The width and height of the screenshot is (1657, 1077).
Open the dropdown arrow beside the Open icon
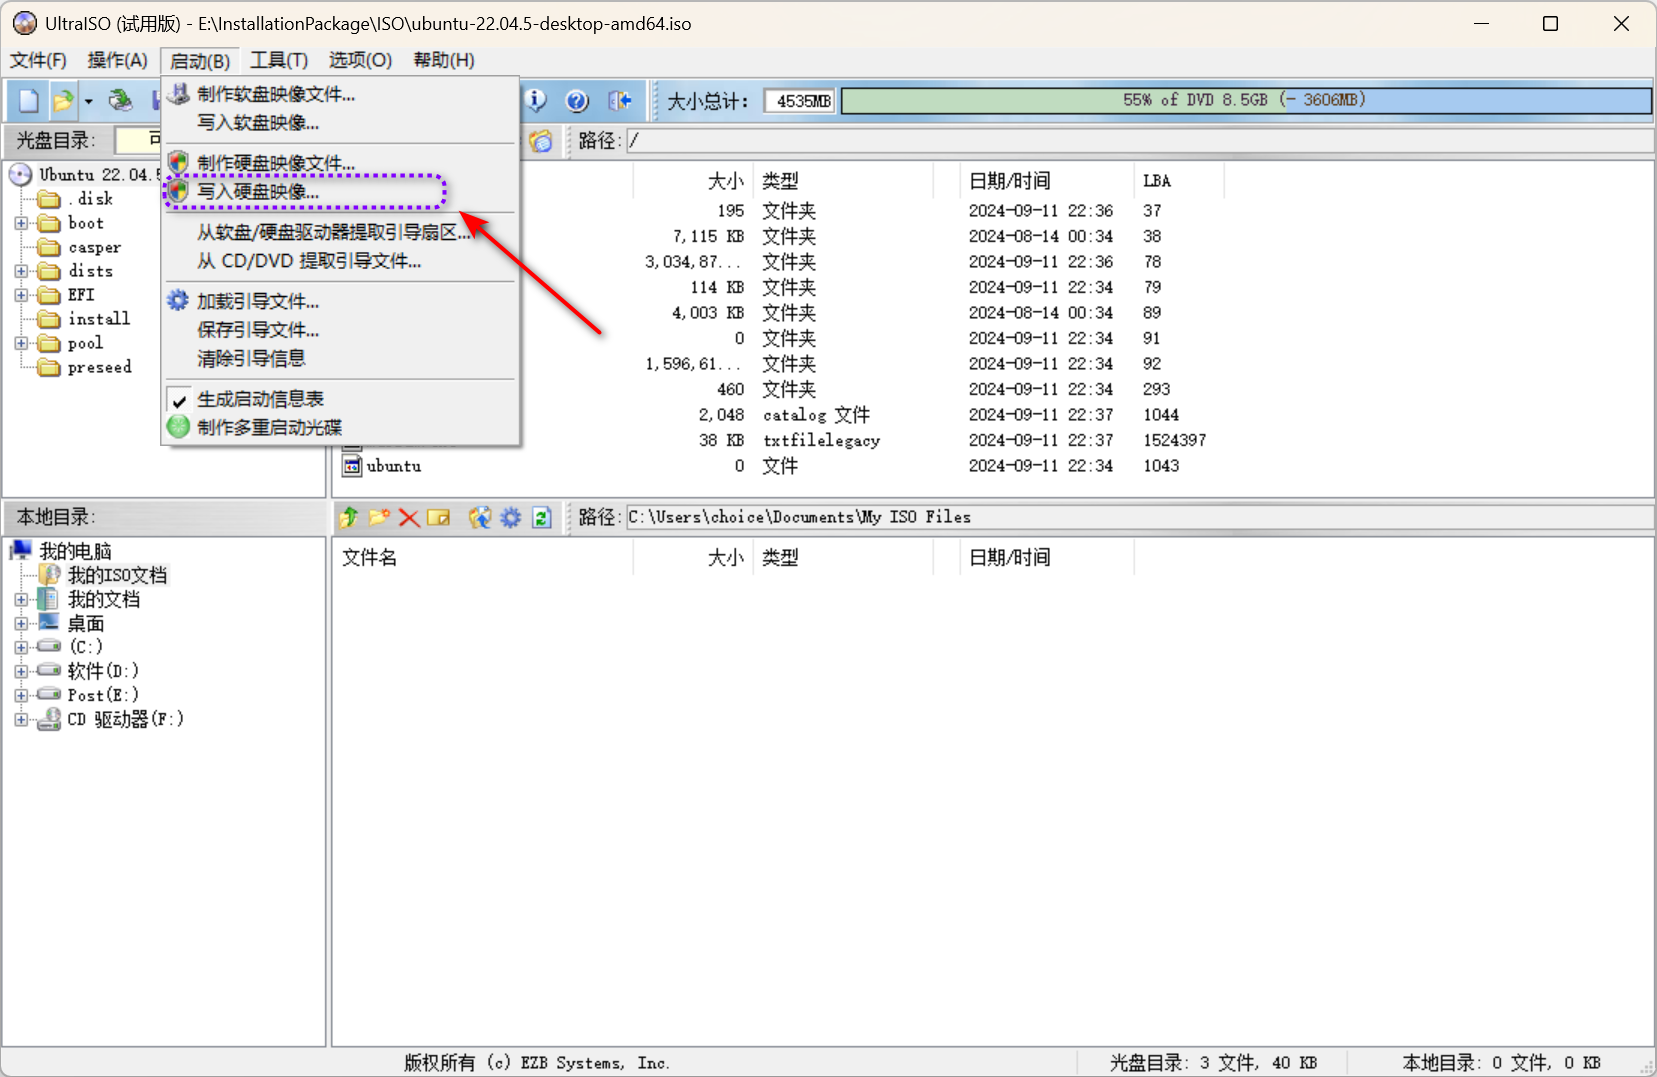click(88, 100)
